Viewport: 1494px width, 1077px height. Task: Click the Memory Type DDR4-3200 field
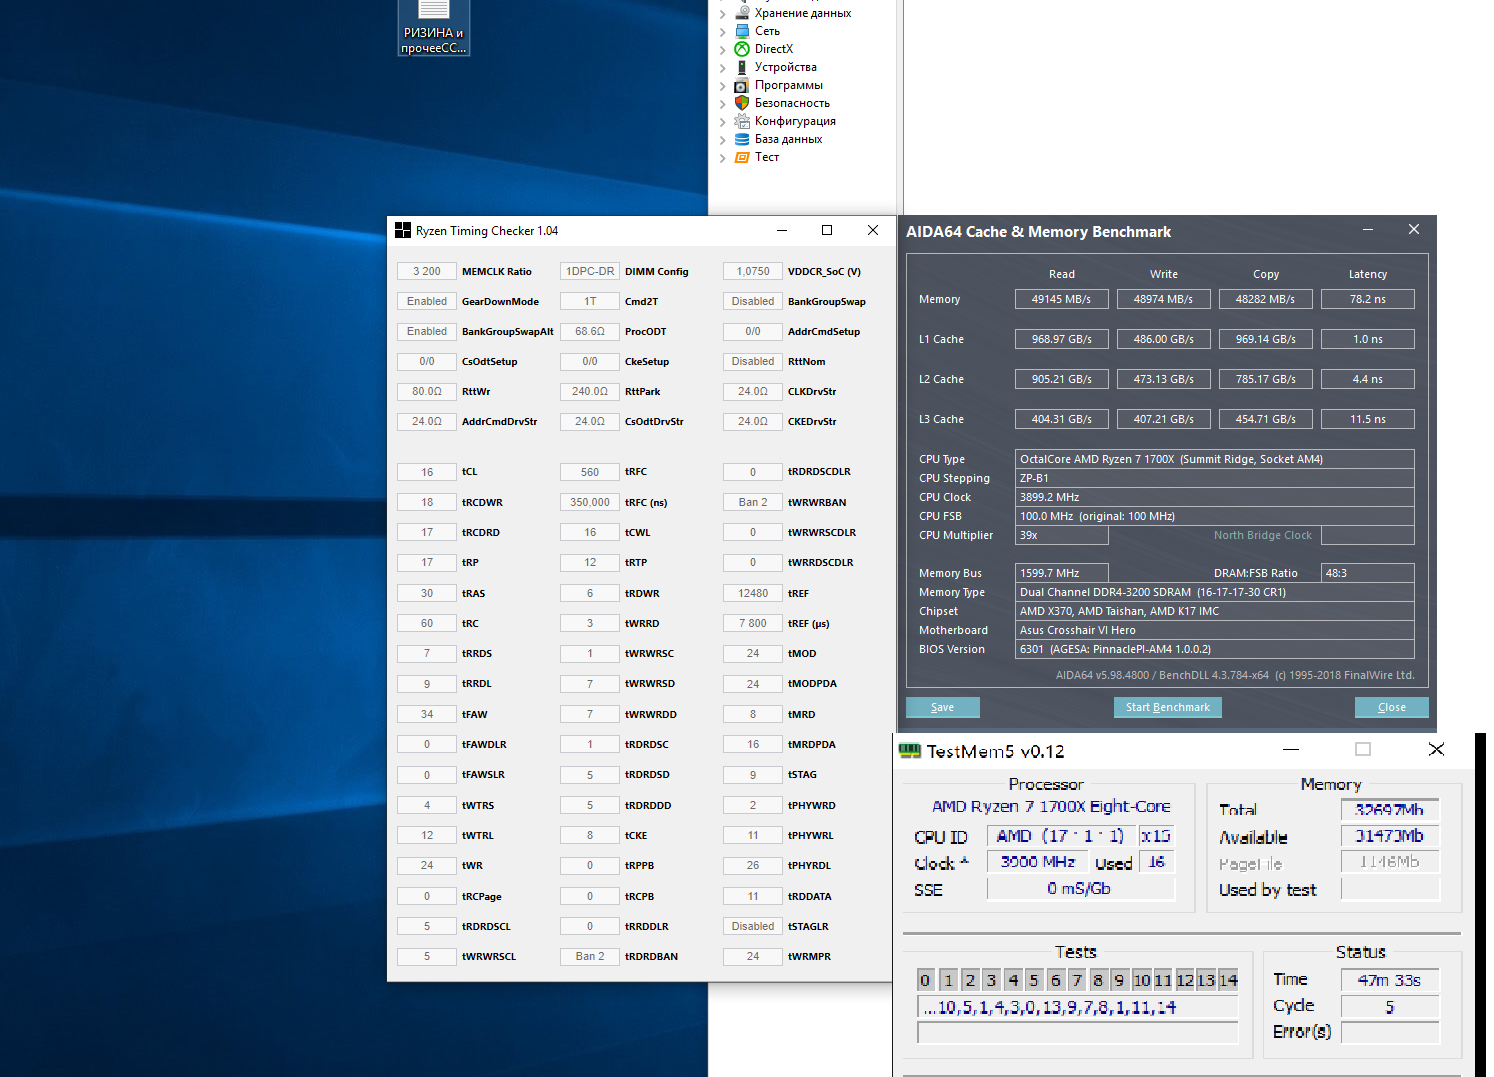pyautogui.click(x=1215, y=592)
